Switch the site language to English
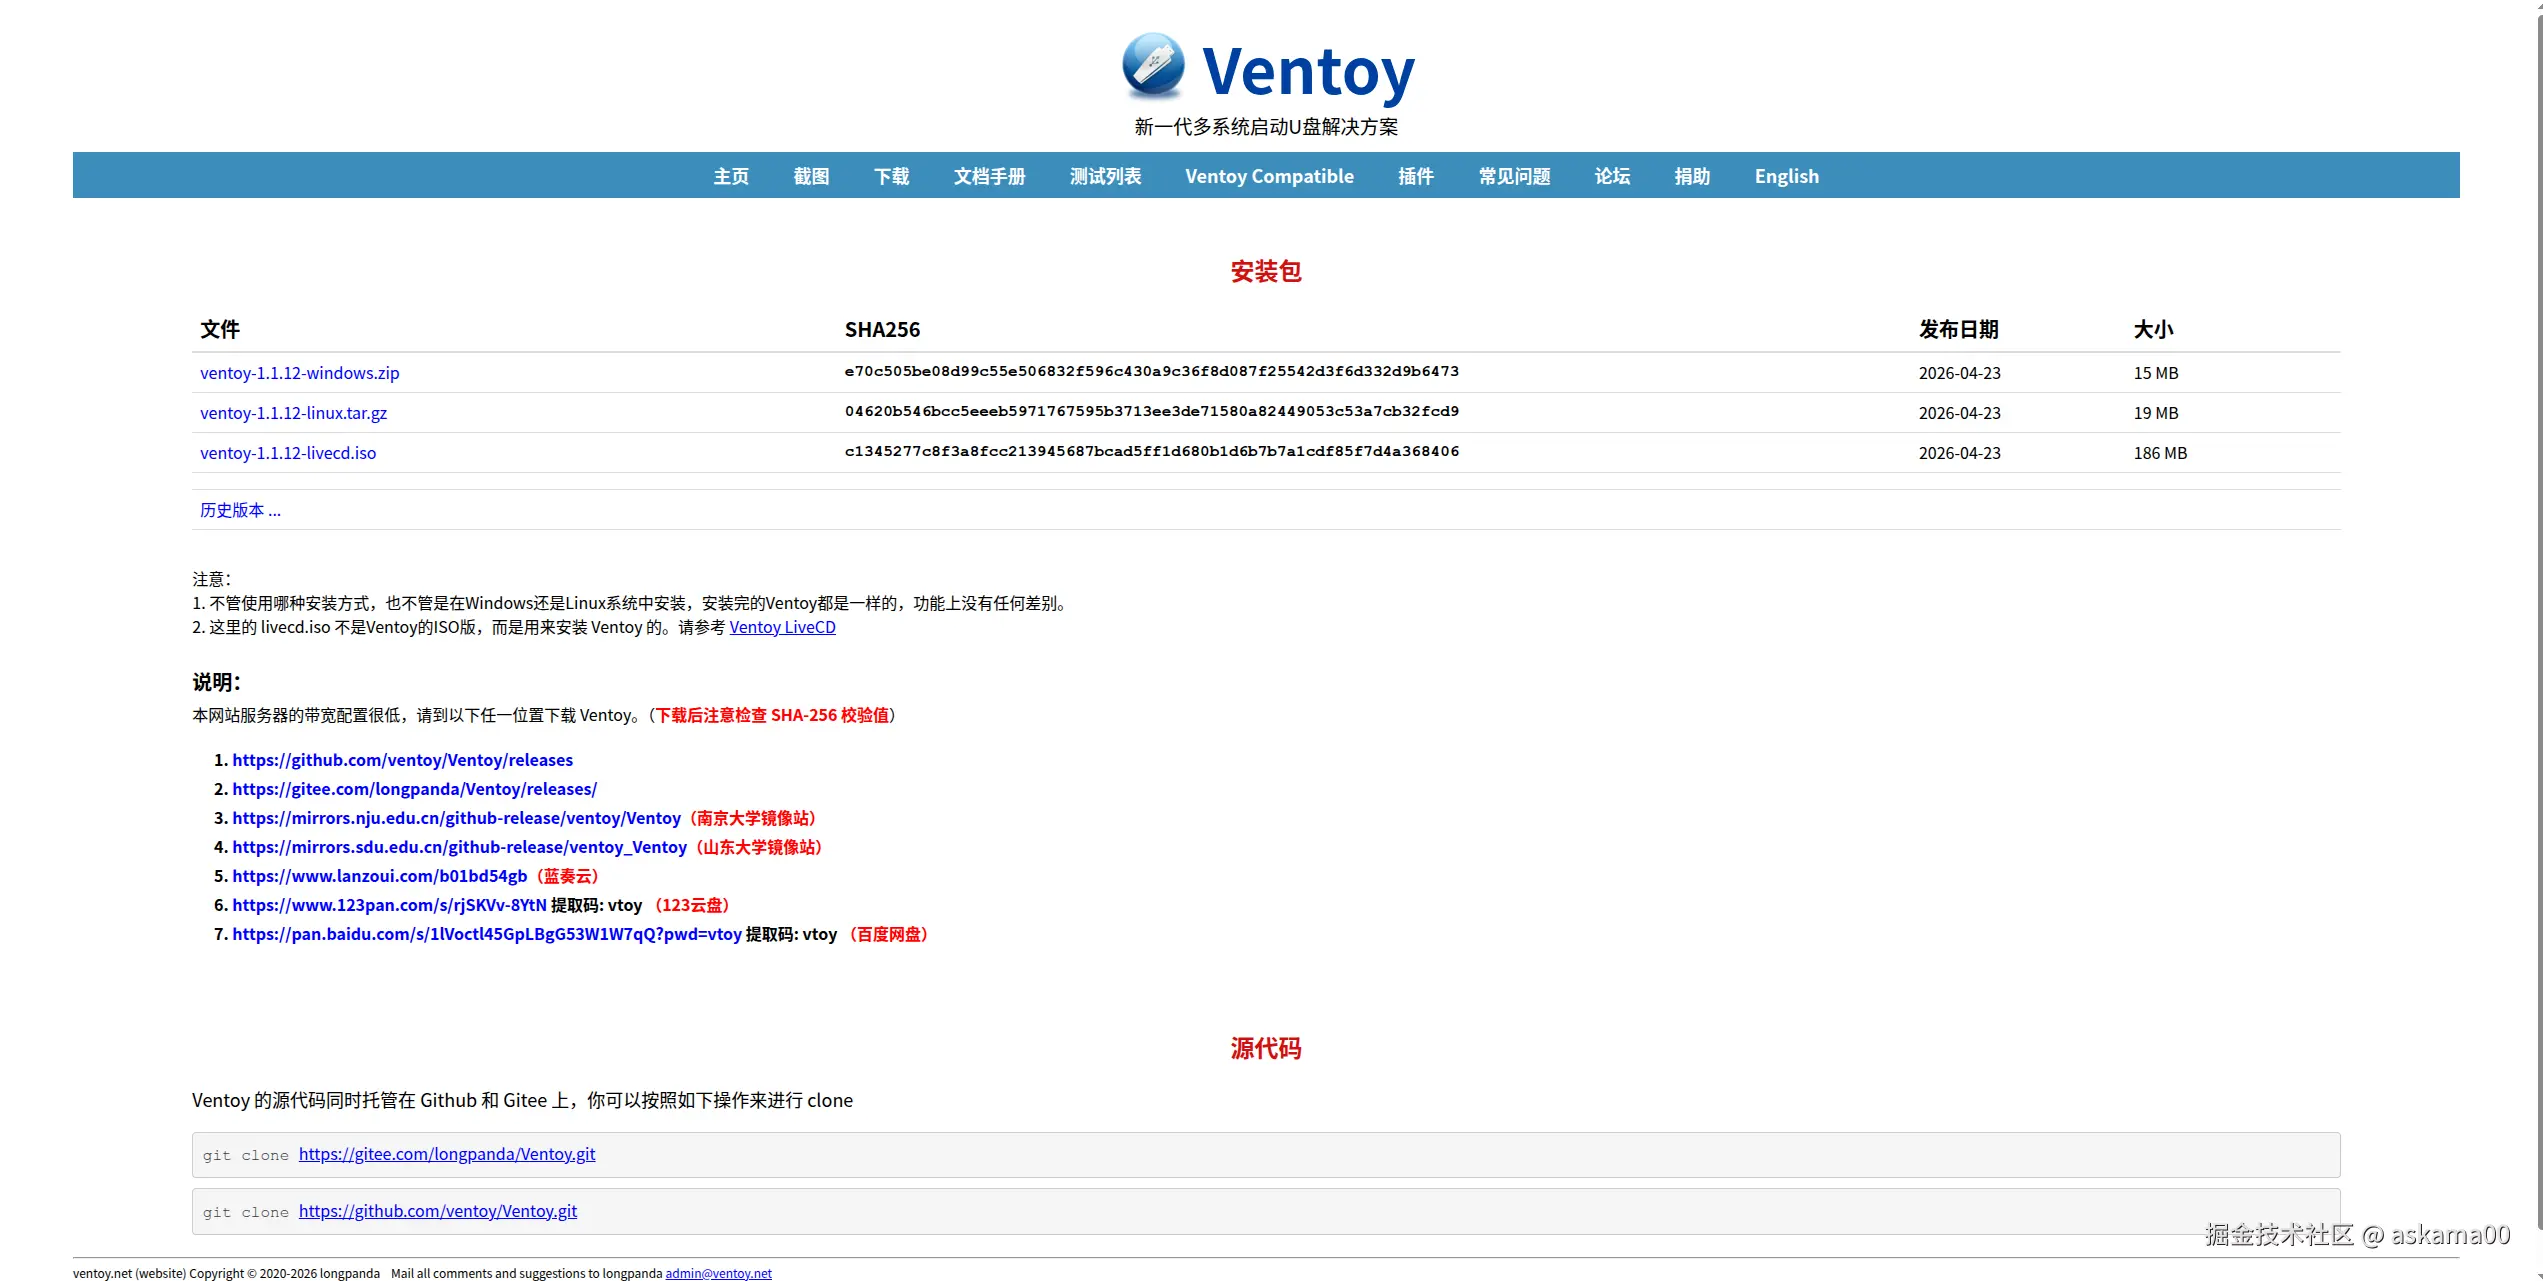 (1786, 176)
